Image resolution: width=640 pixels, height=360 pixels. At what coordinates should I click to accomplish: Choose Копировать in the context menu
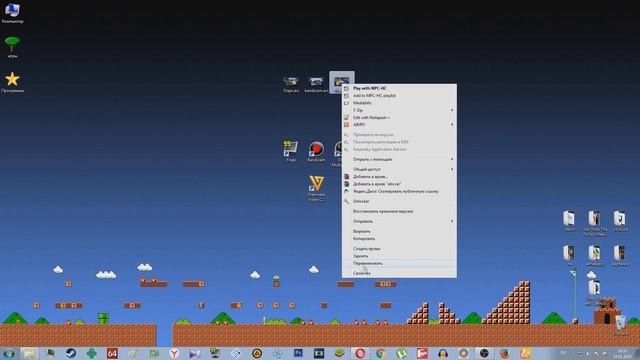(399, 239)
